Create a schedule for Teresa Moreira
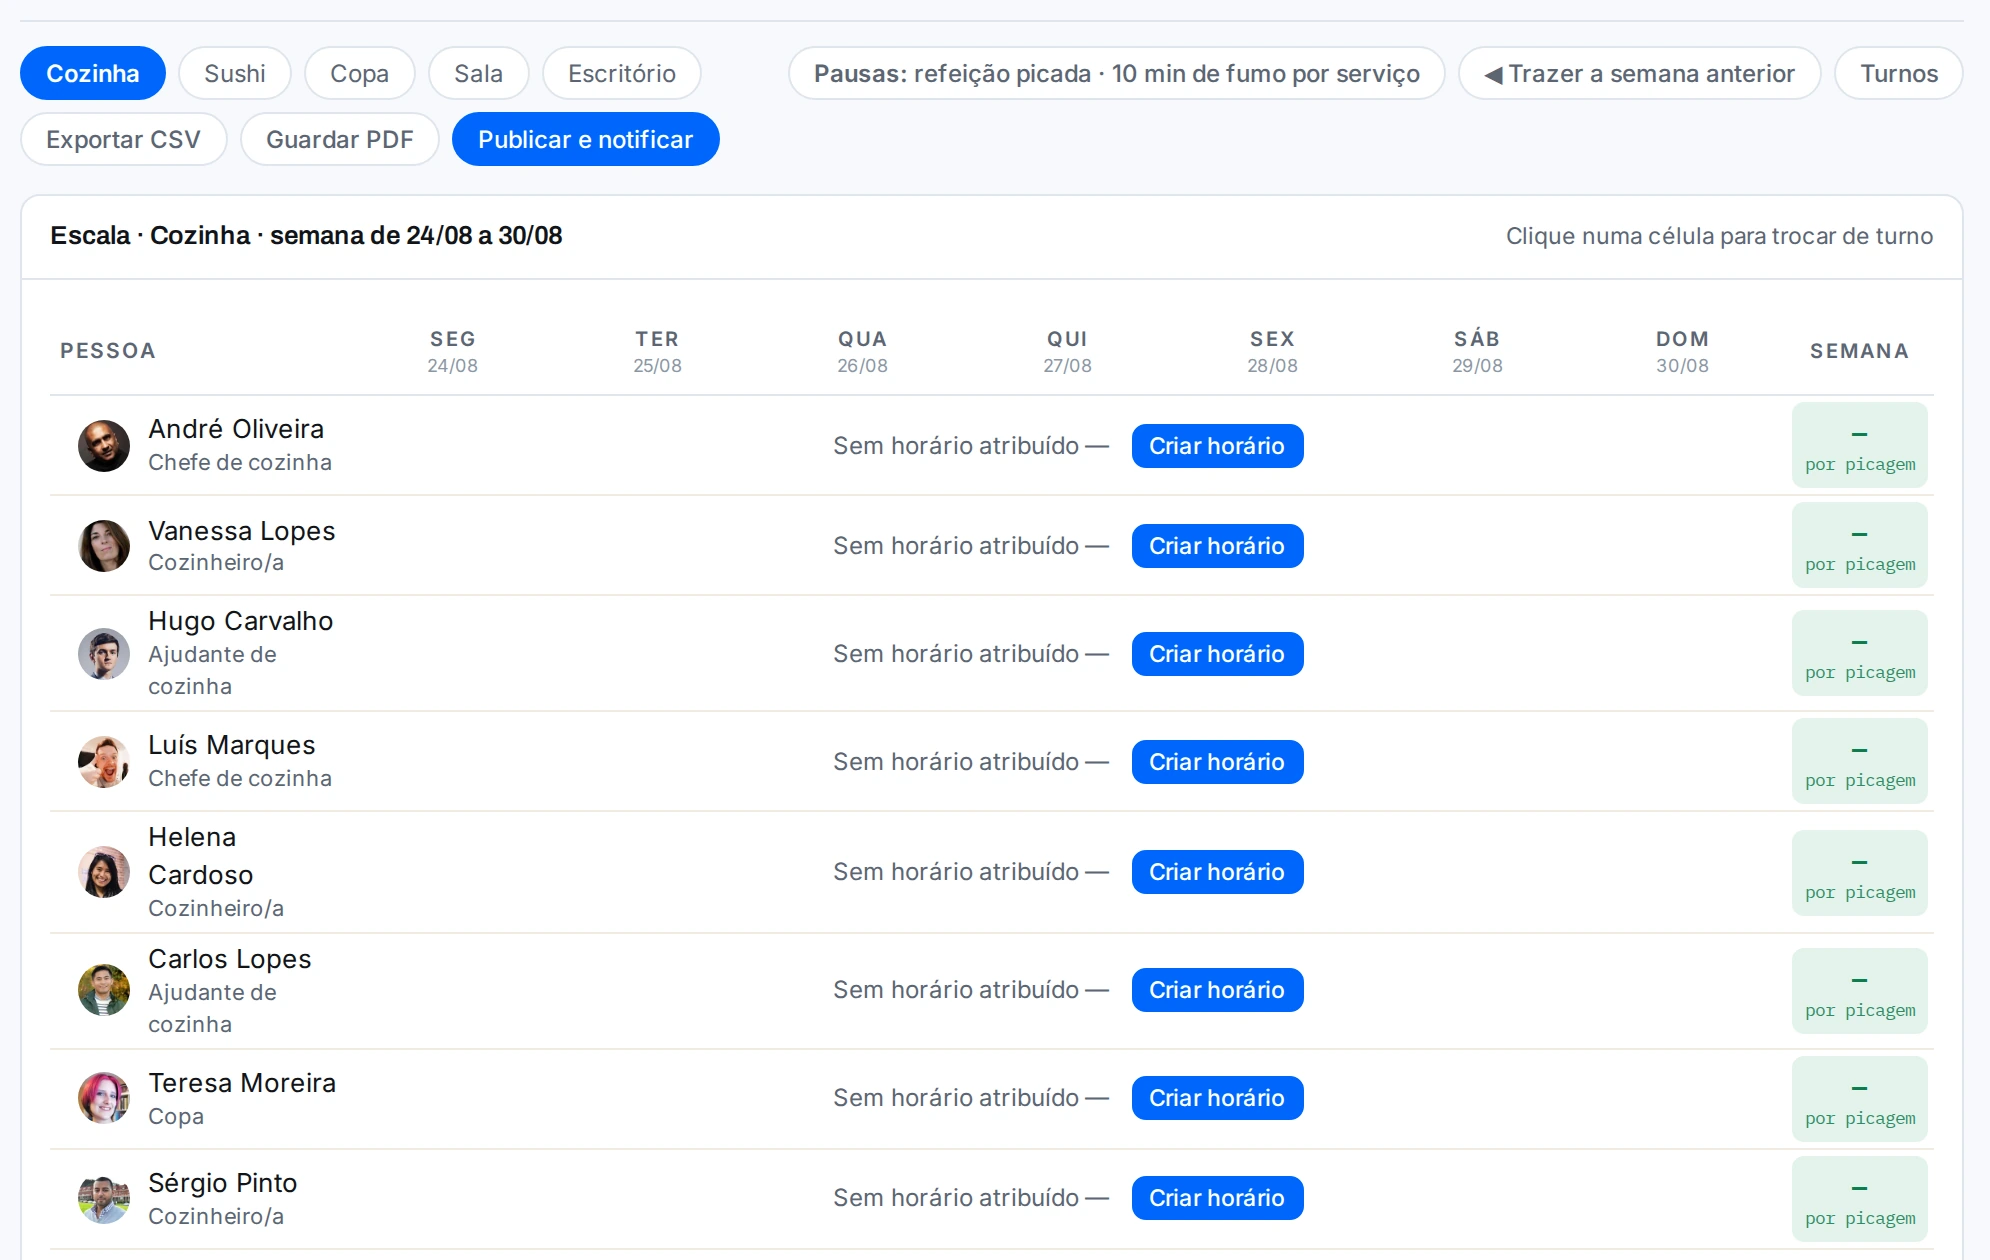The image size is (1990, 1260). [x=1217, y=1098]
